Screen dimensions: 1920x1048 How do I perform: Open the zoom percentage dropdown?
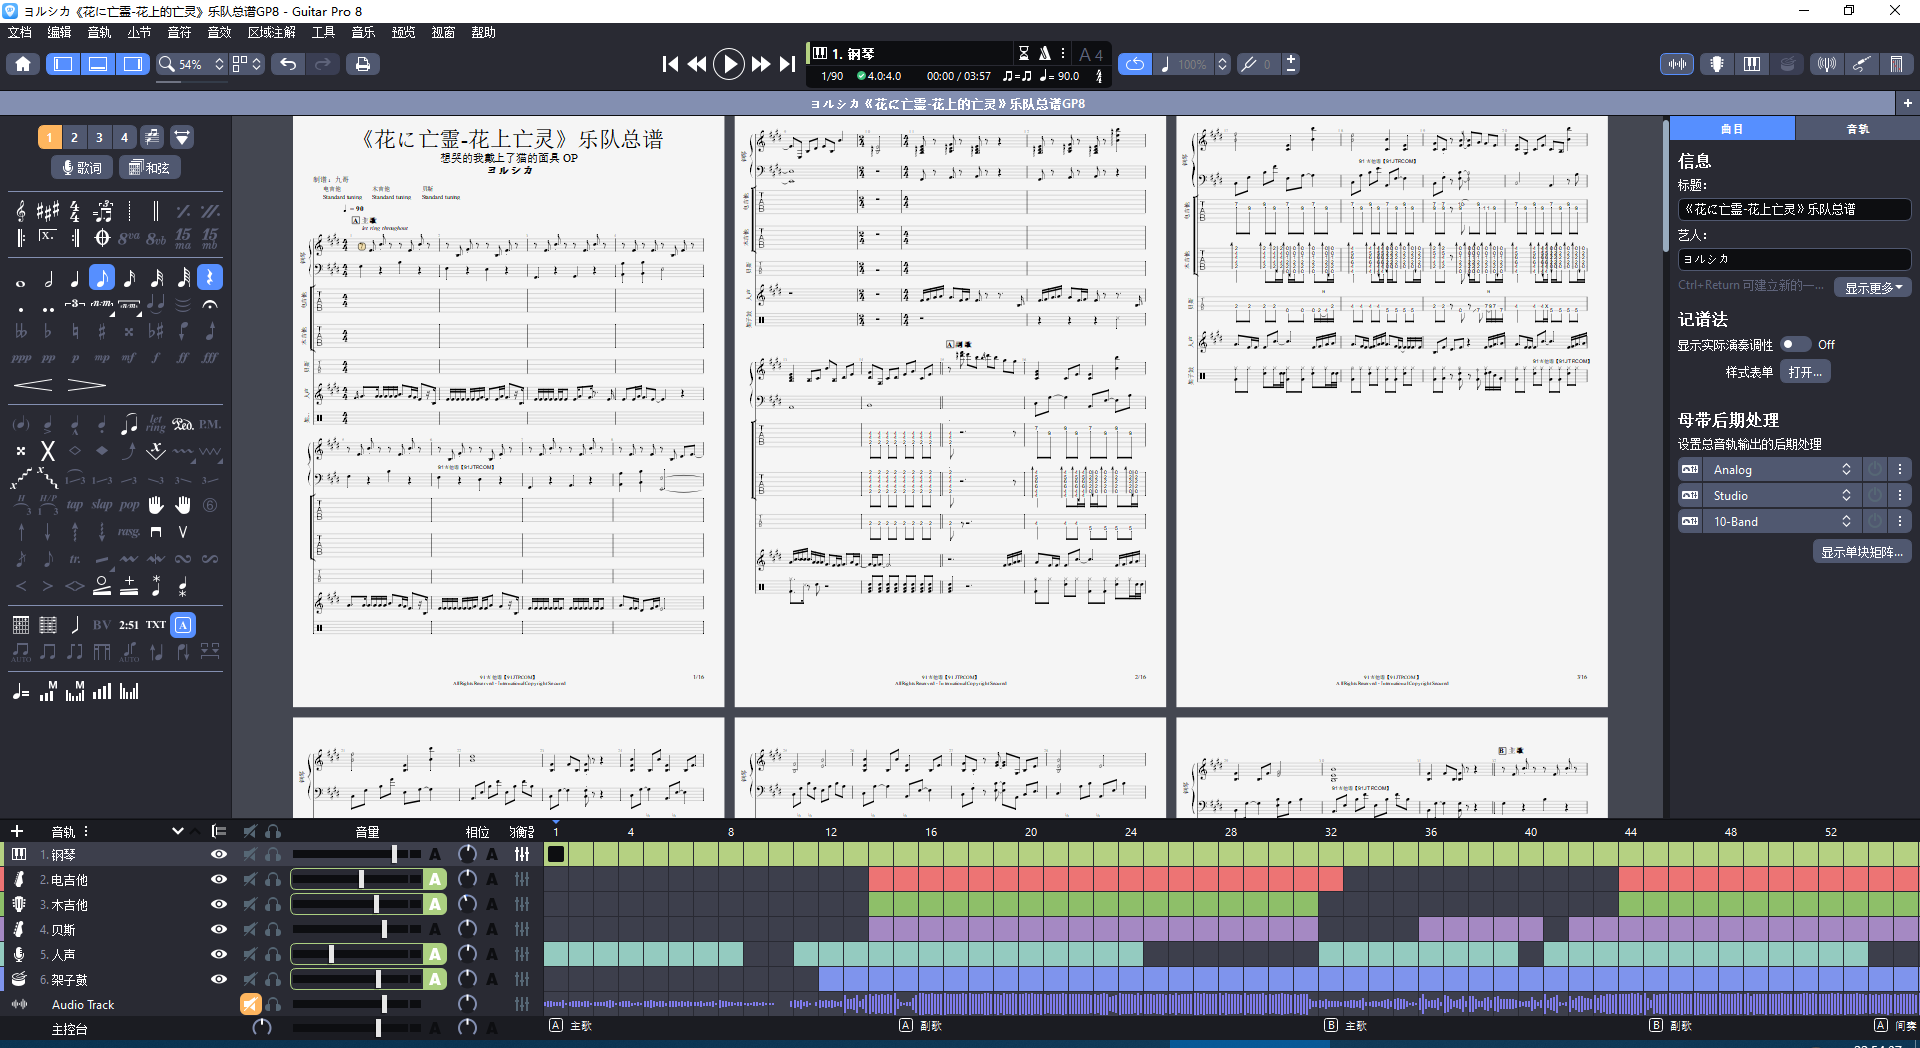pos(219,64)
